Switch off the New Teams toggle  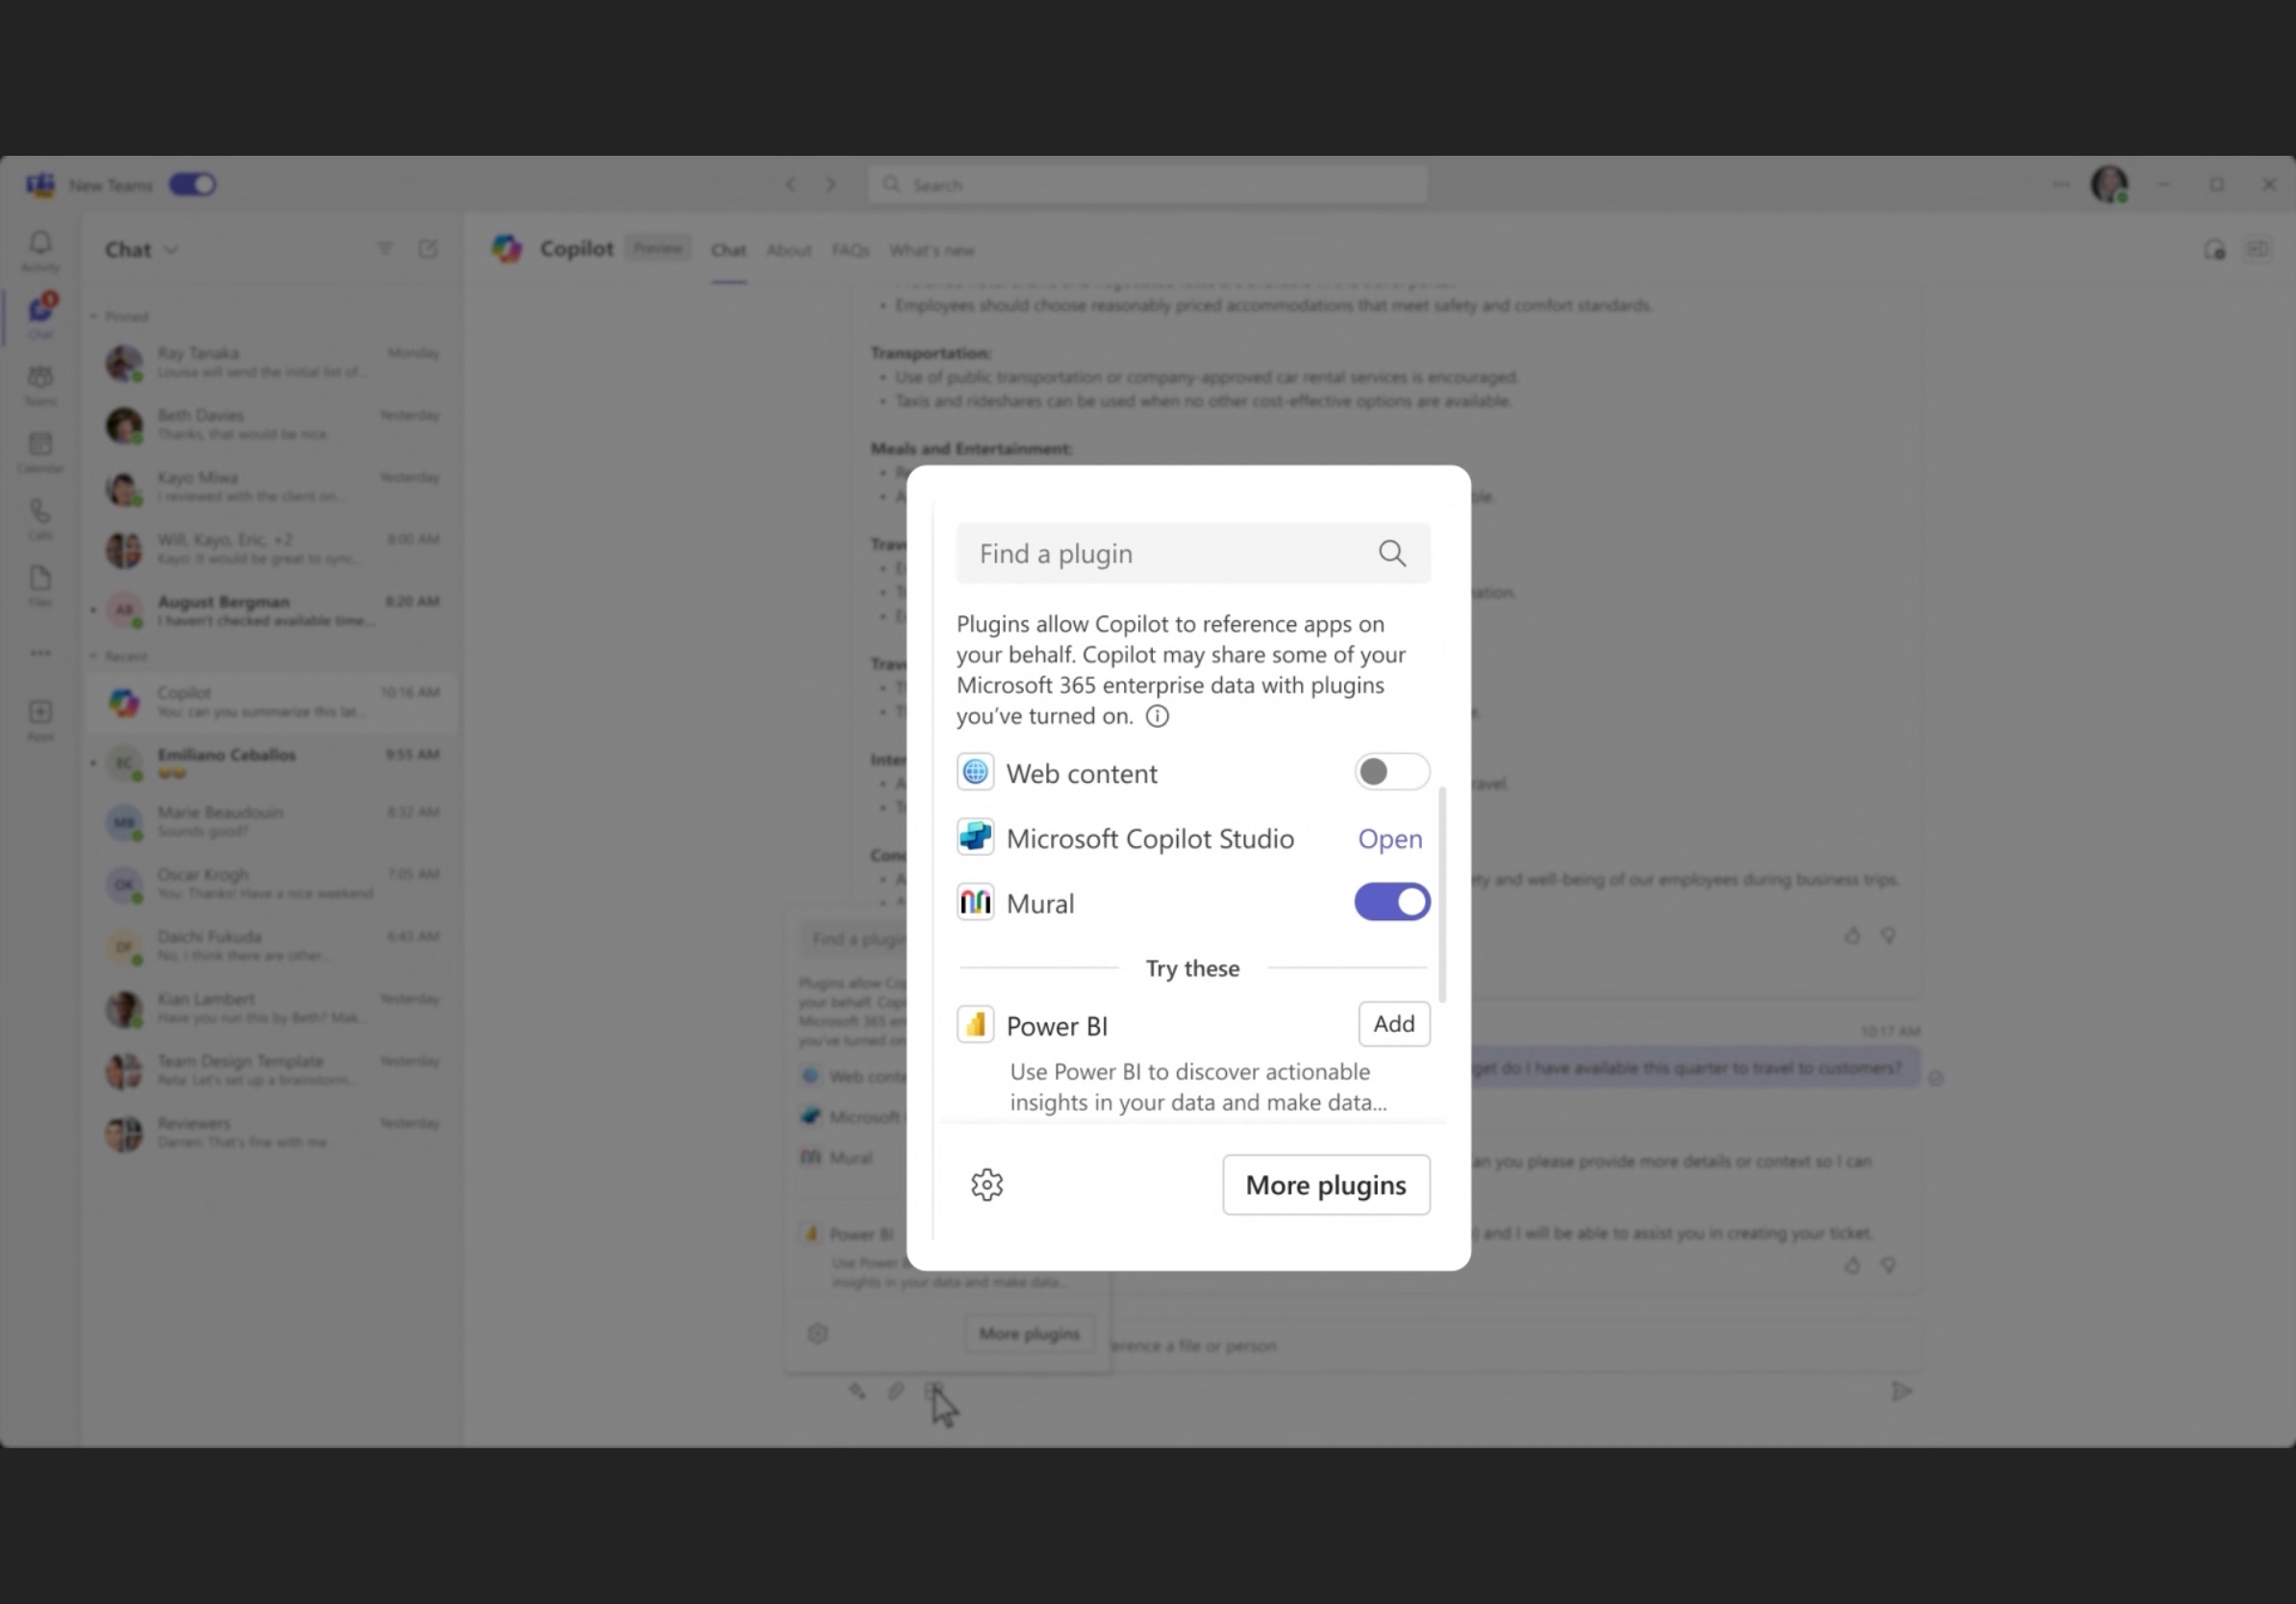click(192, 185)
